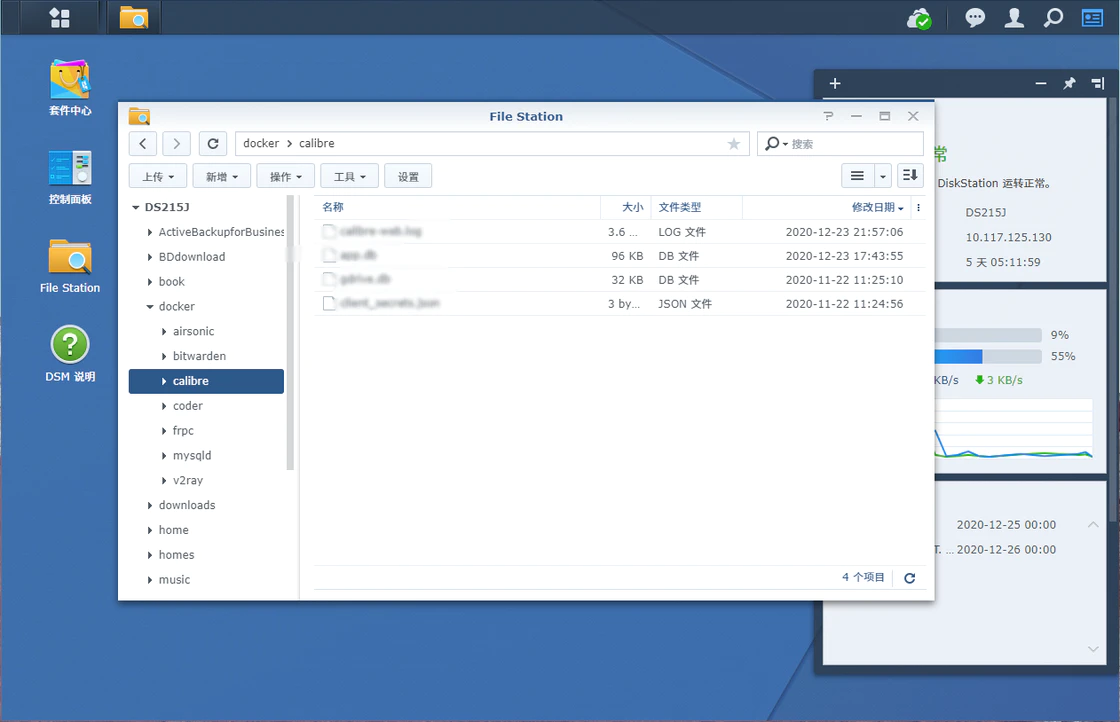Screen dimensions: 1120x722
Task: Pin the widget panel
Action: point(1069,84)
